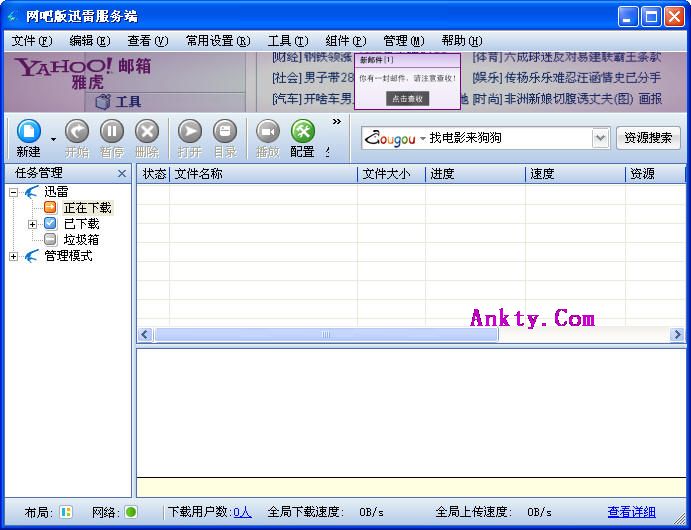Click the 正在下载 orange arrow icon
Image resolution: width=691 pixels, height=530 pixels.
click(x=50, y=207)
